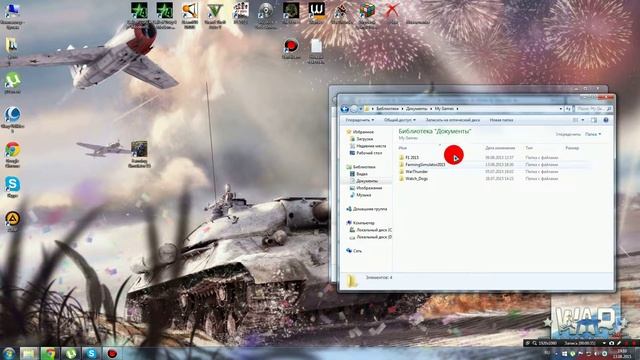Viewport: 640px width, 360px height.
Task: Open Музыка library in the navigation pane
Action: pyautogui.click(x=360, y=195)
